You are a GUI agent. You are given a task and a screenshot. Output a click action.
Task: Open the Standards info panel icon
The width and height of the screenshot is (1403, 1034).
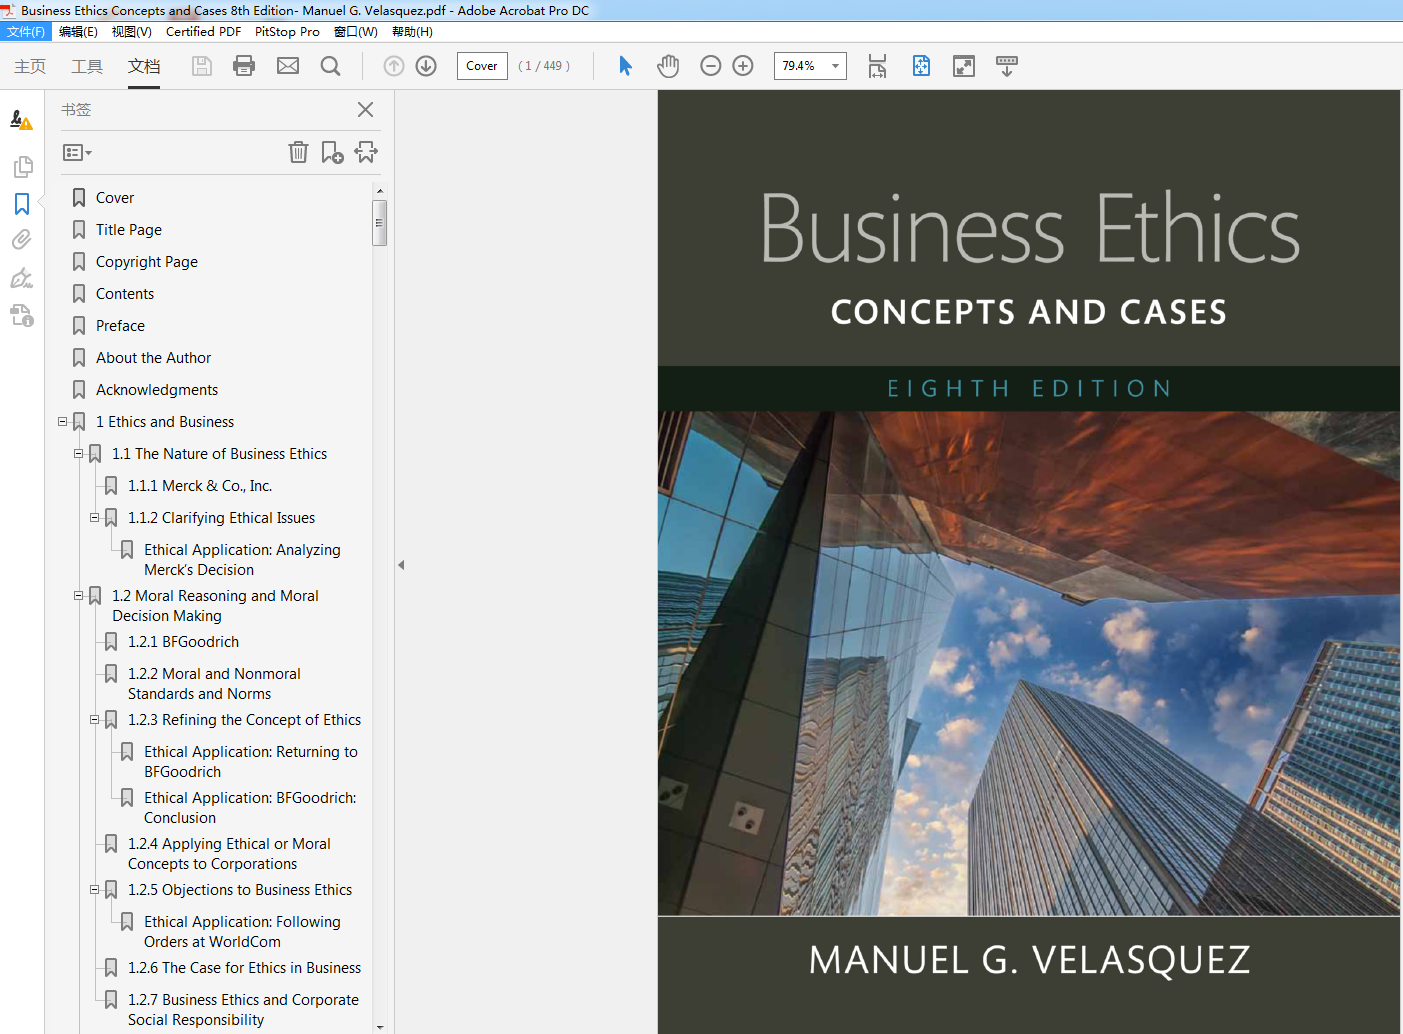(22, 316)
